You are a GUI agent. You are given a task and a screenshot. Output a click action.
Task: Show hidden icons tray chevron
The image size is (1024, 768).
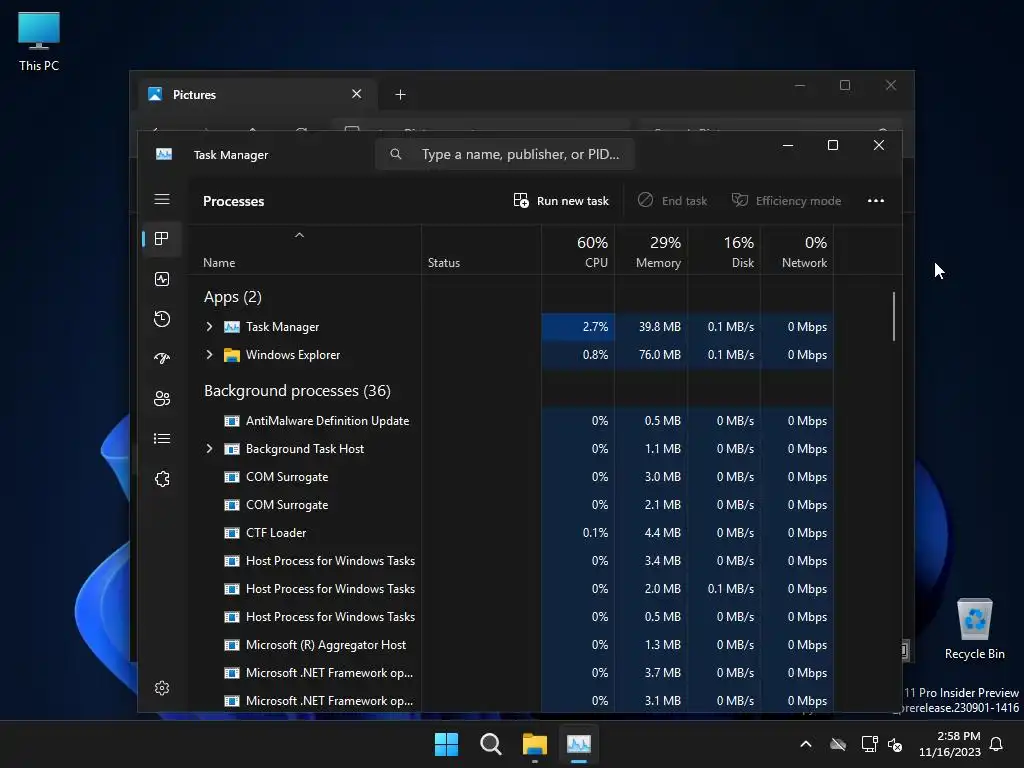[806, 744]
